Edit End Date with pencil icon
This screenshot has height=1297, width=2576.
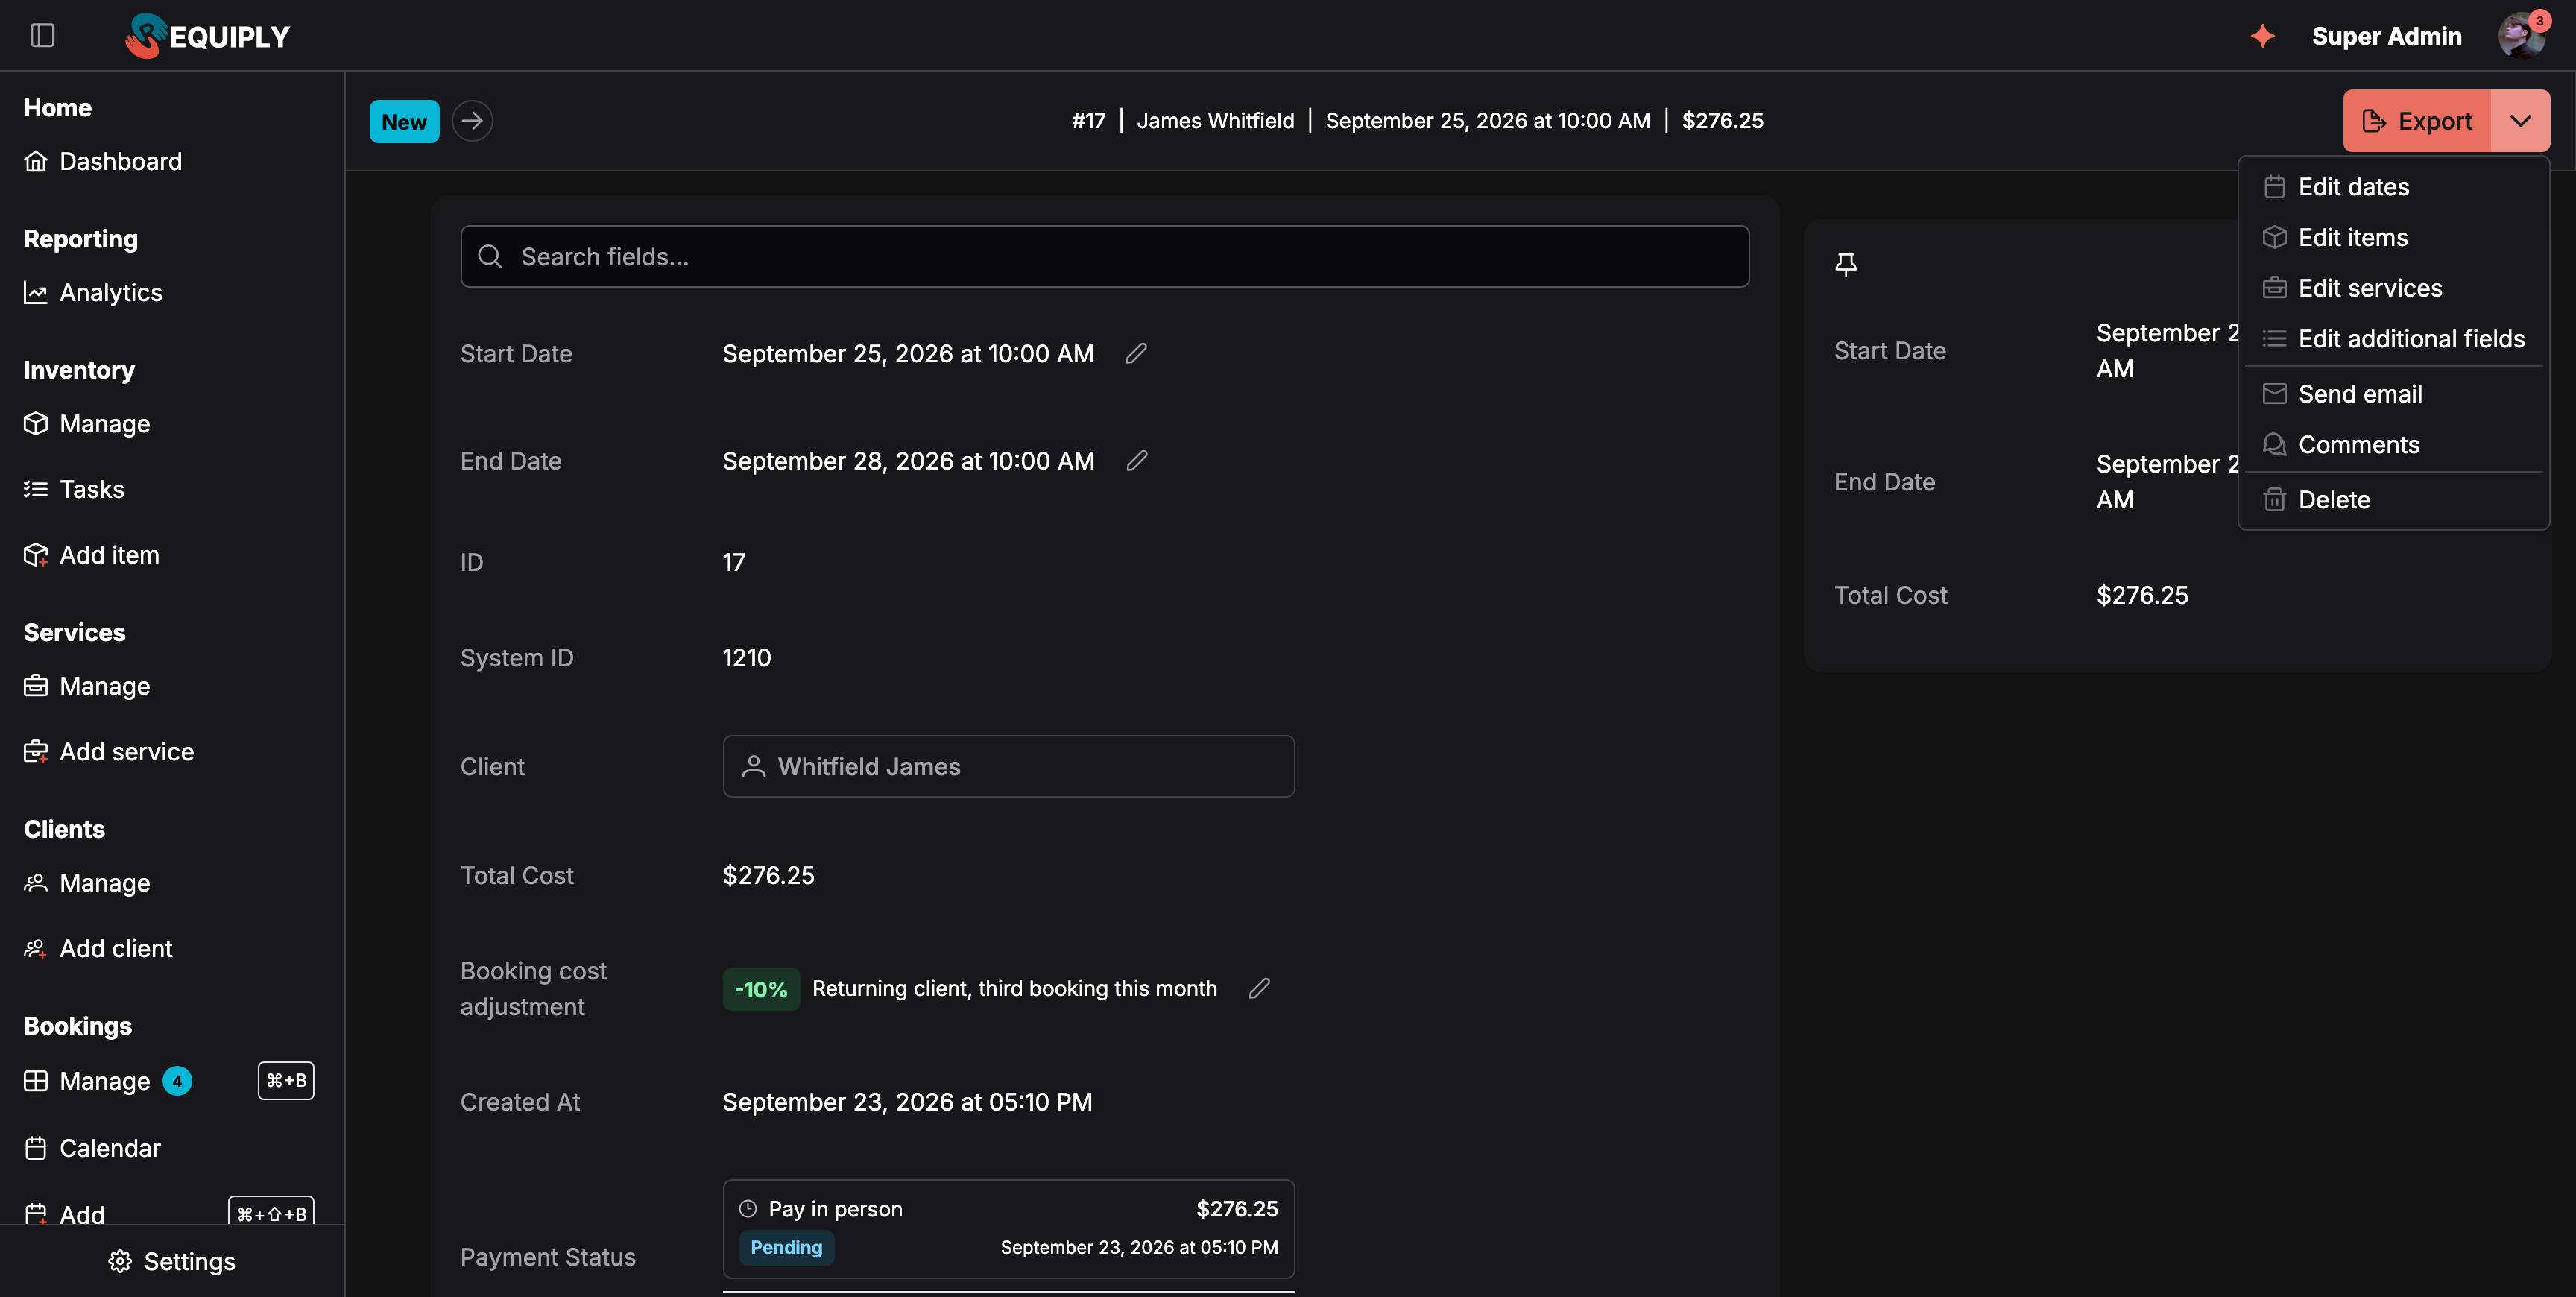click(x=1137, y=460)
